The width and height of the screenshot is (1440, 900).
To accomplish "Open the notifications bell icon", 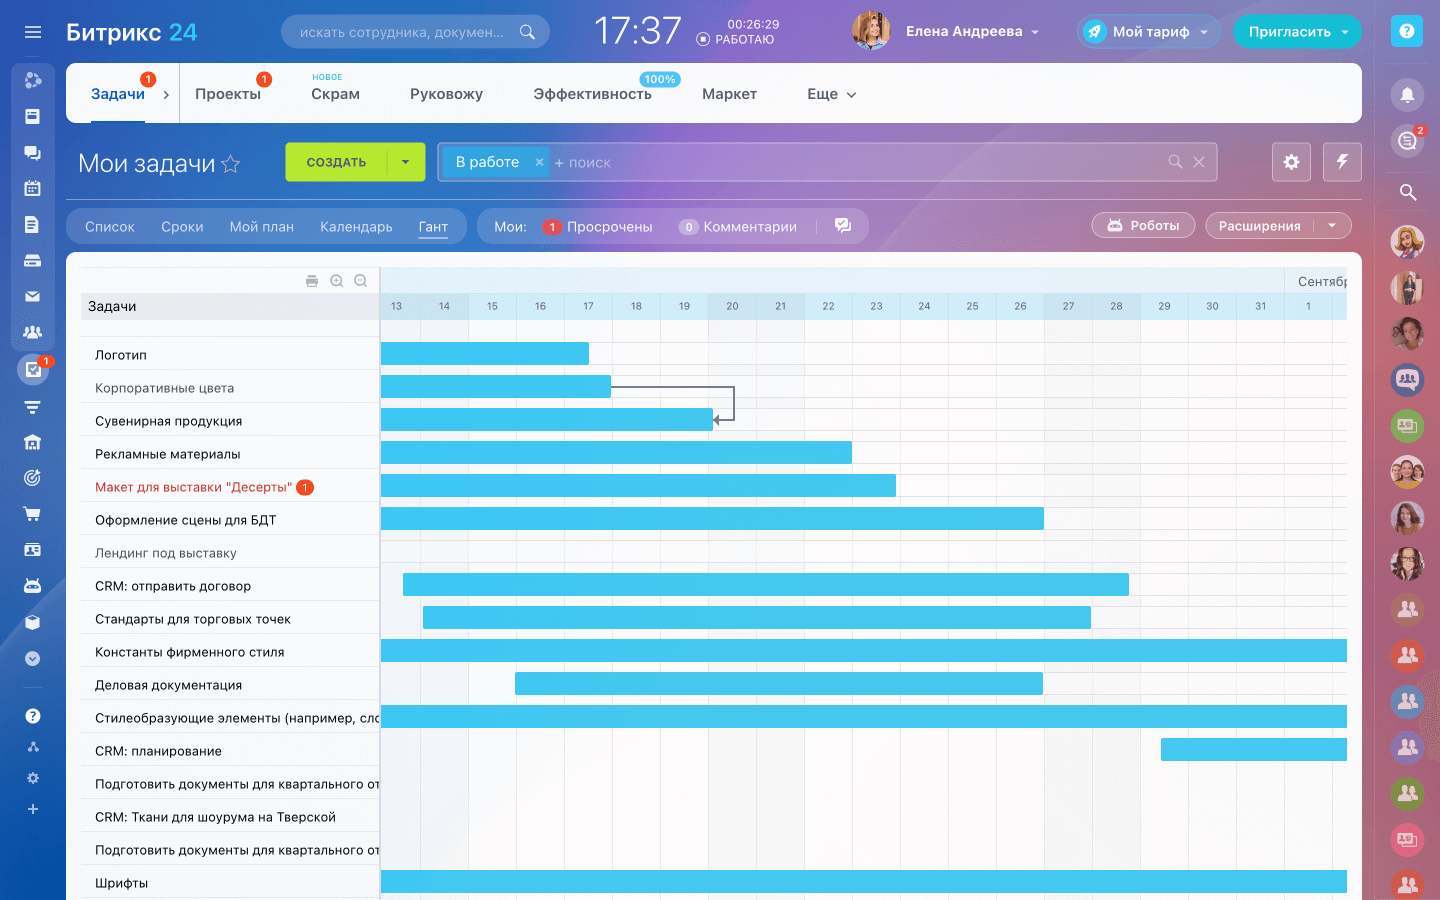I will click(x=1407, y=95).
